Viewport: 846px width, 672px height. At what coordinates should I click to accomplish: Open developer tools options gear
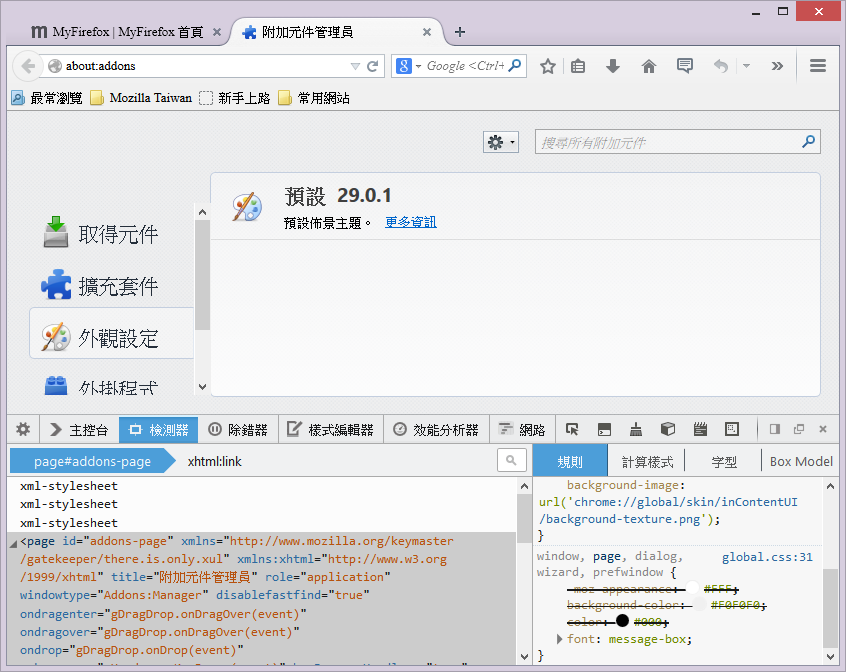22,430
